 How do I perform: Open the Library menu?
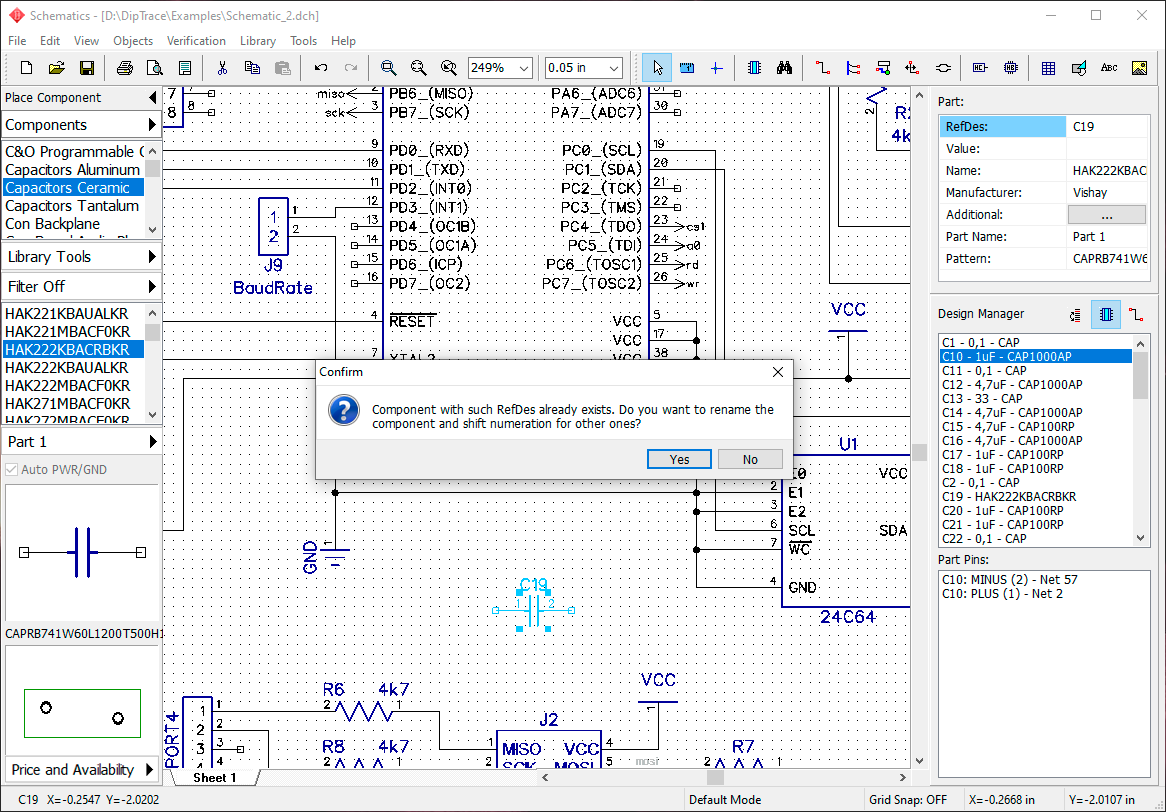pyautogui.click(x=258, y=41)
